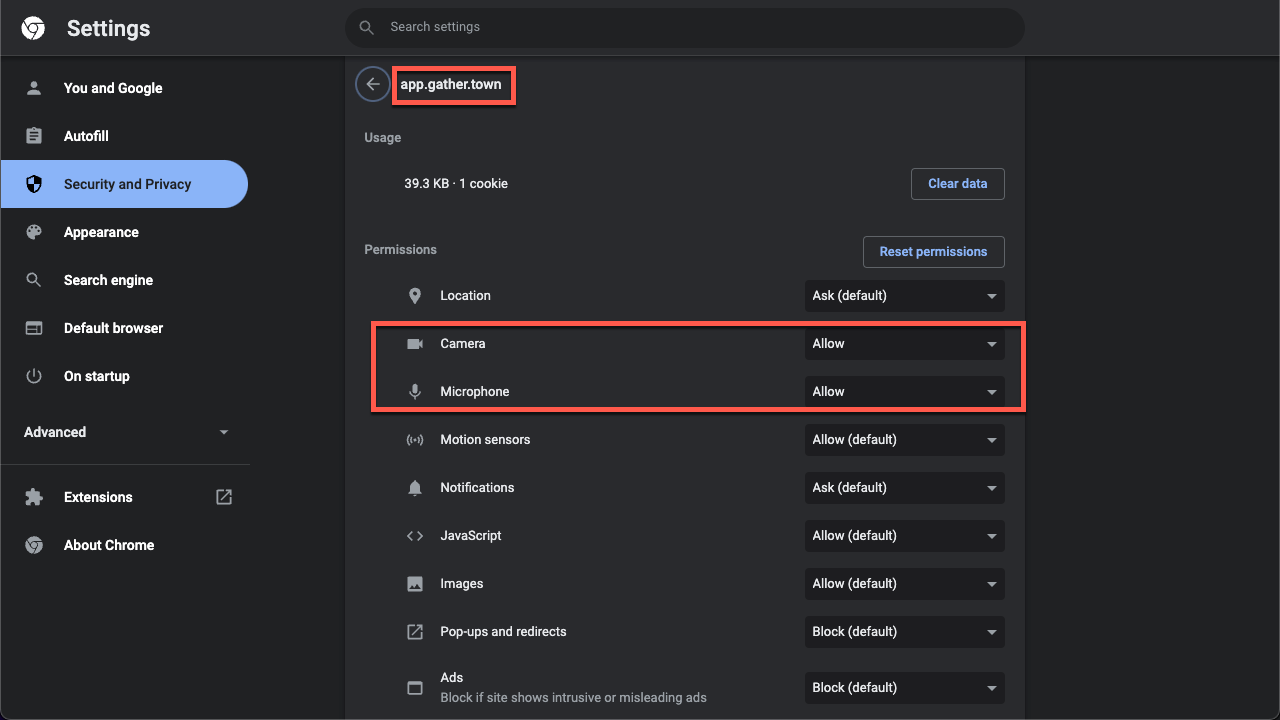
Task: Open Appearance settings
Action: point(124,232)
